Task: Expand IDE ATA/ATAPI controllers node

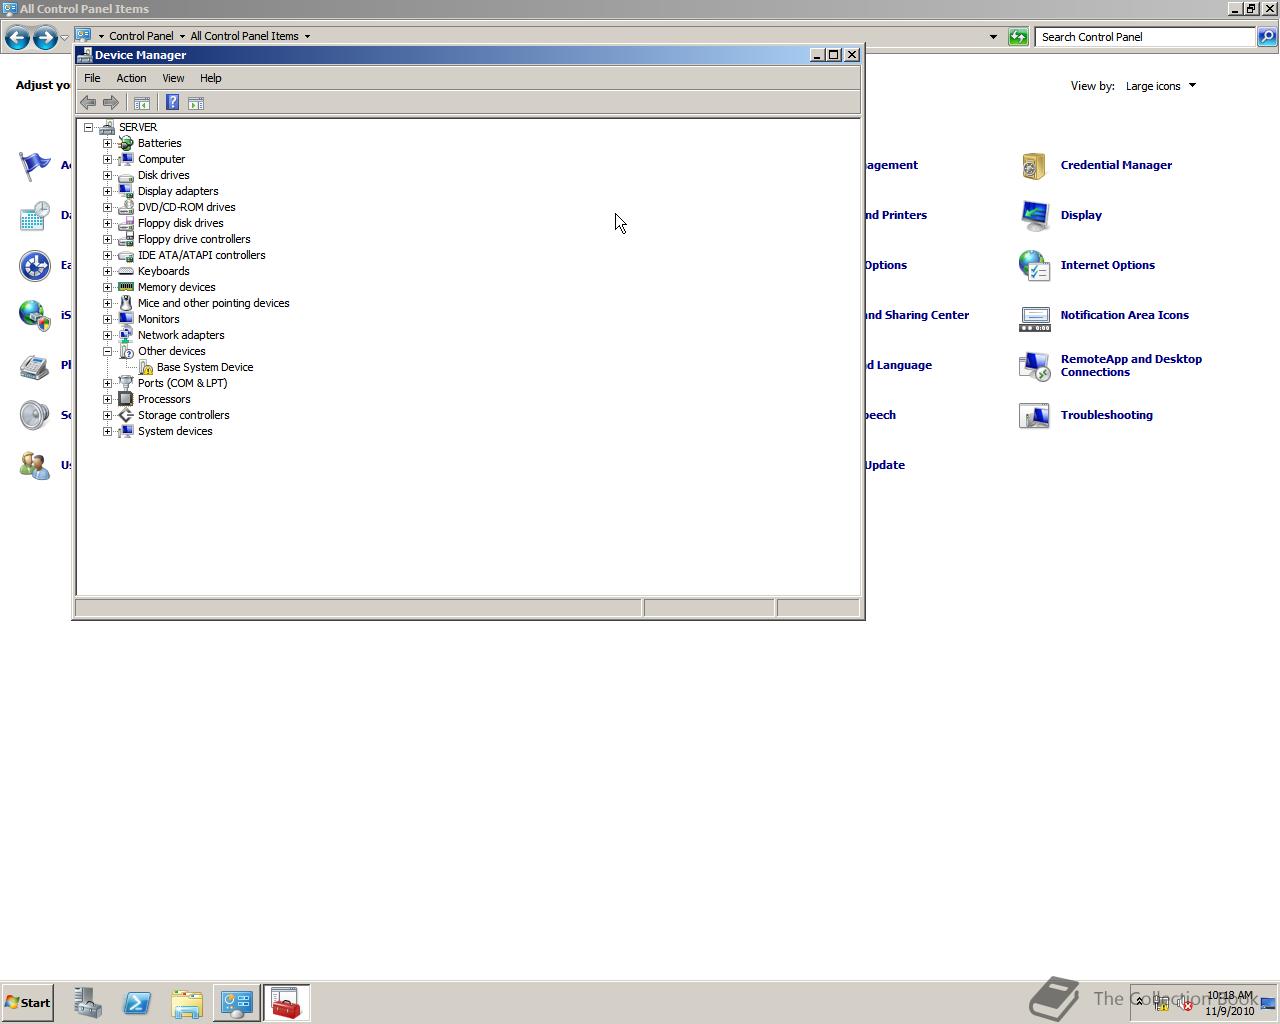Action: tap(108, 255)
